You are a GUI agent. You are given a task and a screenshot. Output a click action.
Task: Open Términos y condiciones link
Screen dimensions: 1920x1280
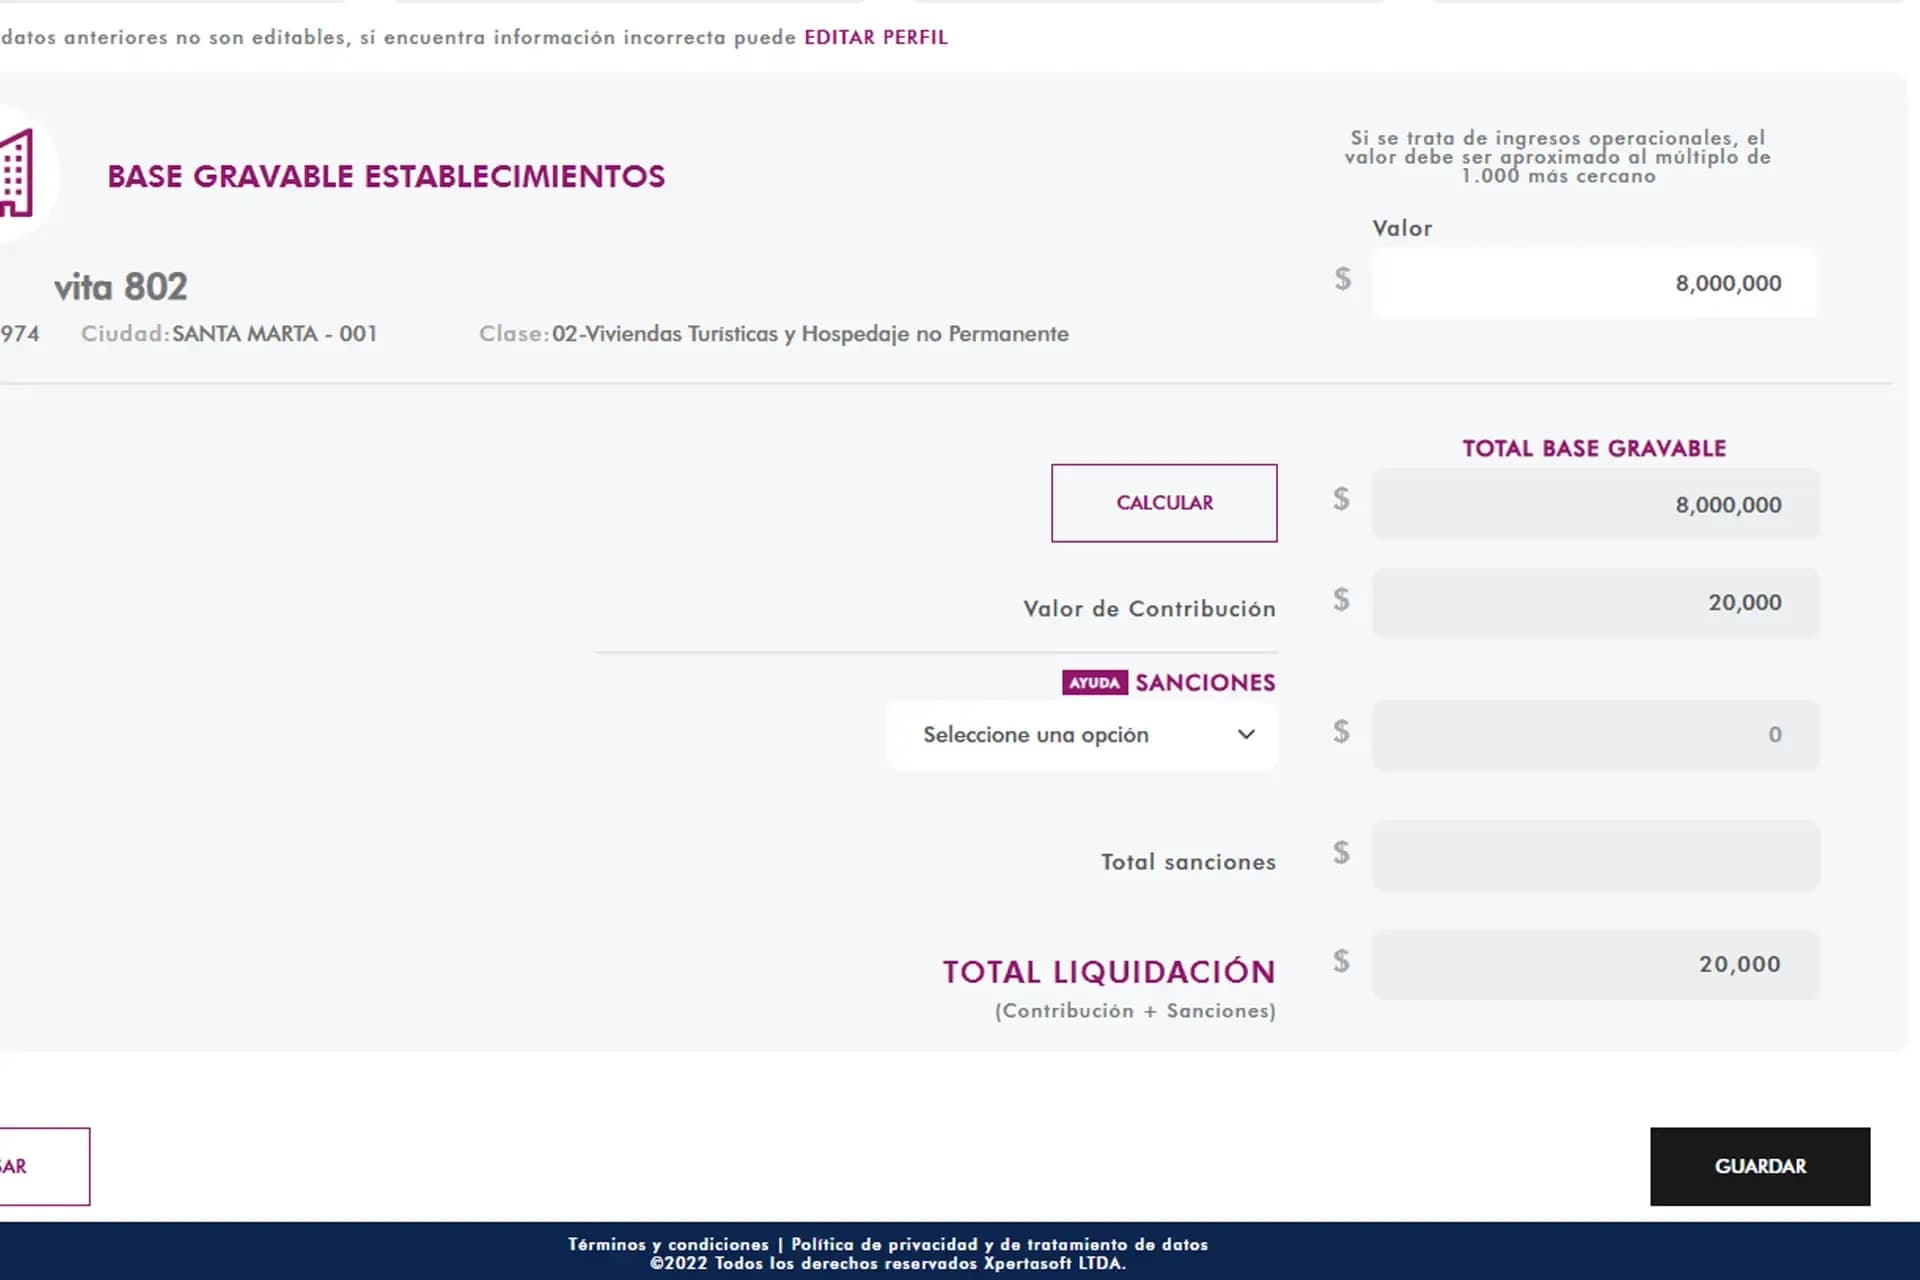coord(668,1244)
